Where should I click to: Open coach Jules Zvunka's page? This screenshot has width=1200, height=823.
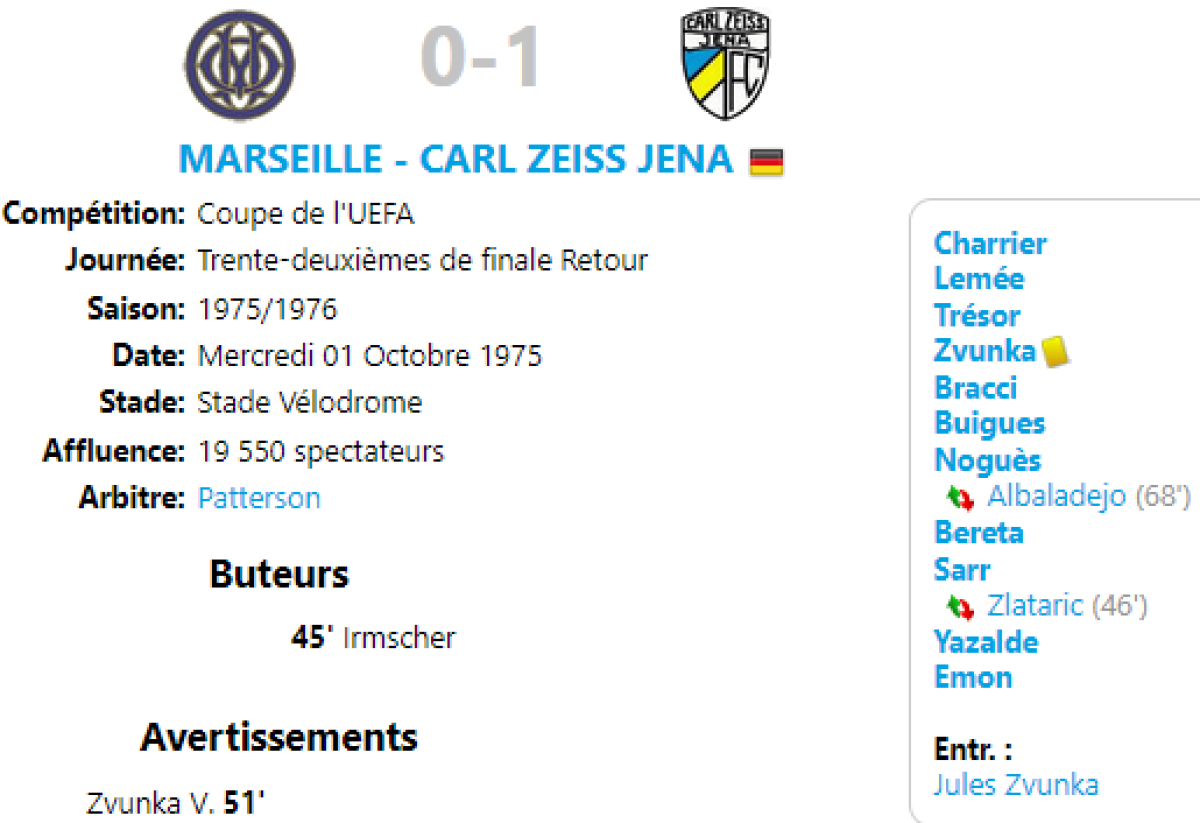coord(1015,785)
